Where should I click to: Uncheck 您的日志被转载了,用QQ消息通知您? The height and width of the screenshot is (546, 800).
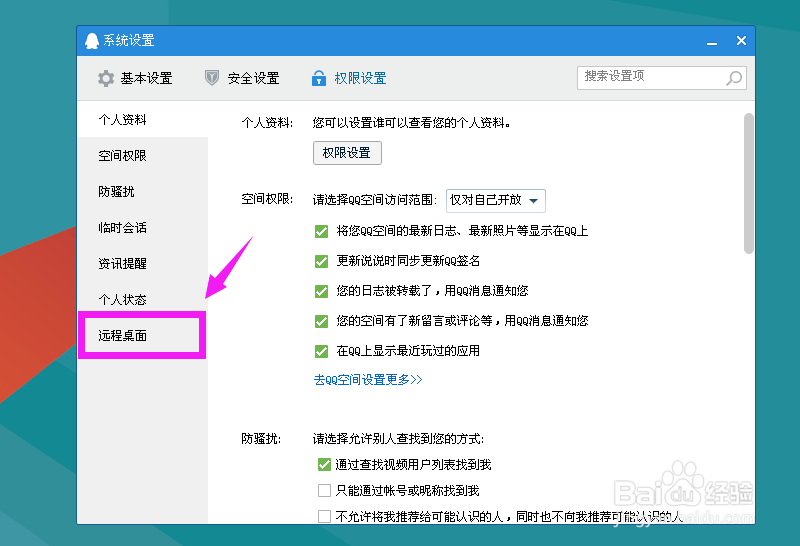pyautogui.click(x=321, y=291)
